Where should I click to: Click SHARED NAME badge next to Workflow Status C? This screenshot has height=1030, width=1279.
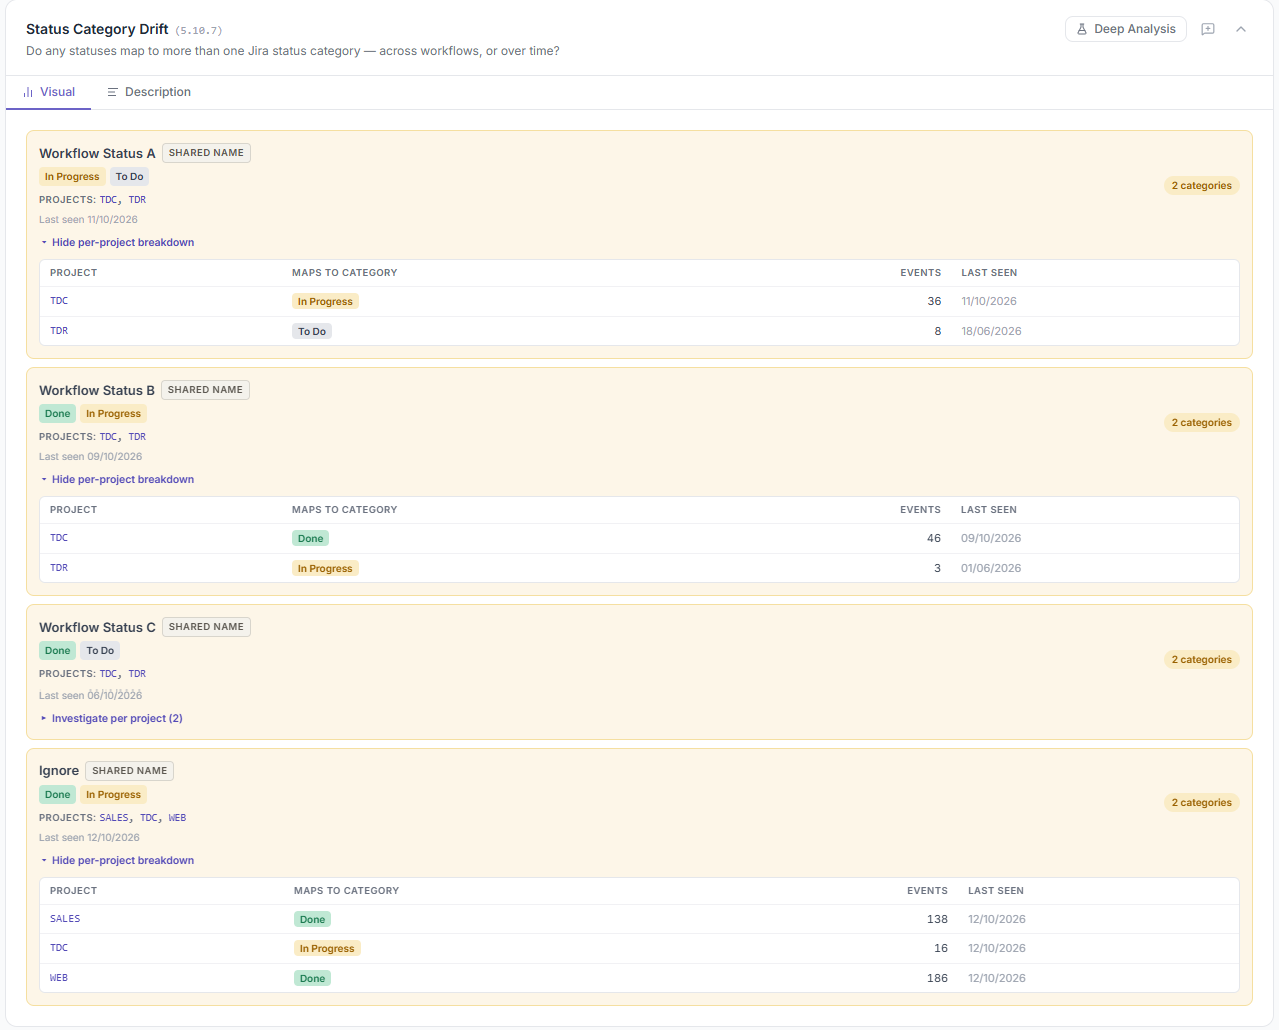click(206, 627)
